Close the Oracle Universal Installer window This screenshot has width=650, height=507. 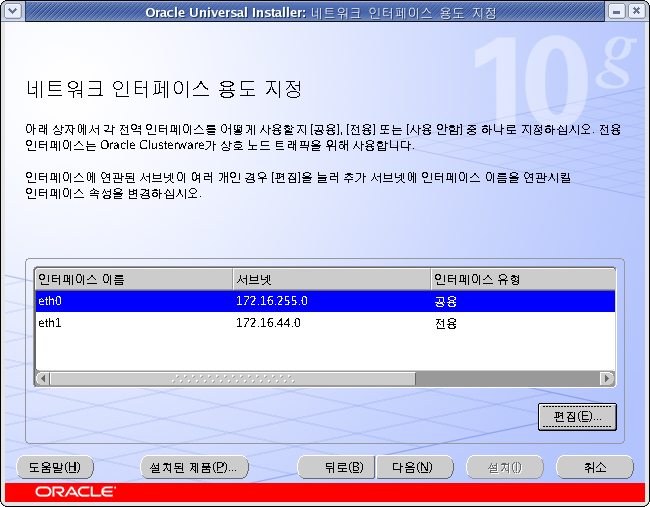(x=636, y=11)
